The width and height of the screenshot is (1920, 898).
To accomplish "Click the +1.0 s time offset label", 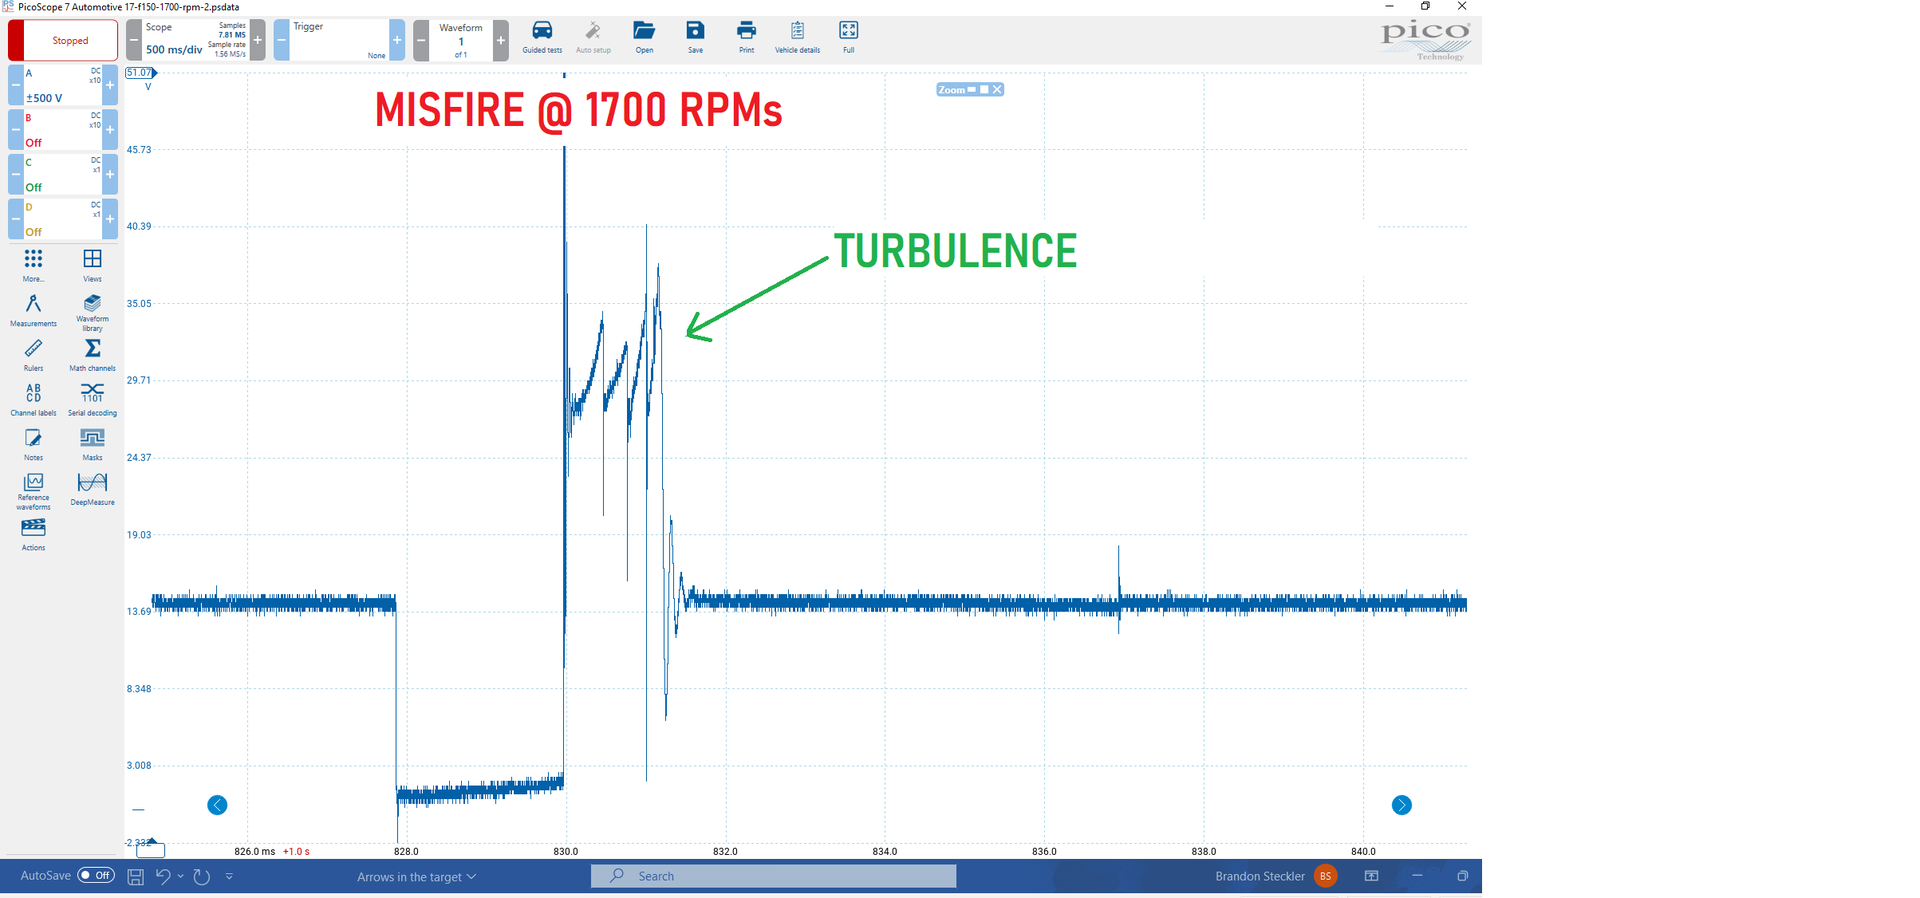I will click(x=296, y=852).
